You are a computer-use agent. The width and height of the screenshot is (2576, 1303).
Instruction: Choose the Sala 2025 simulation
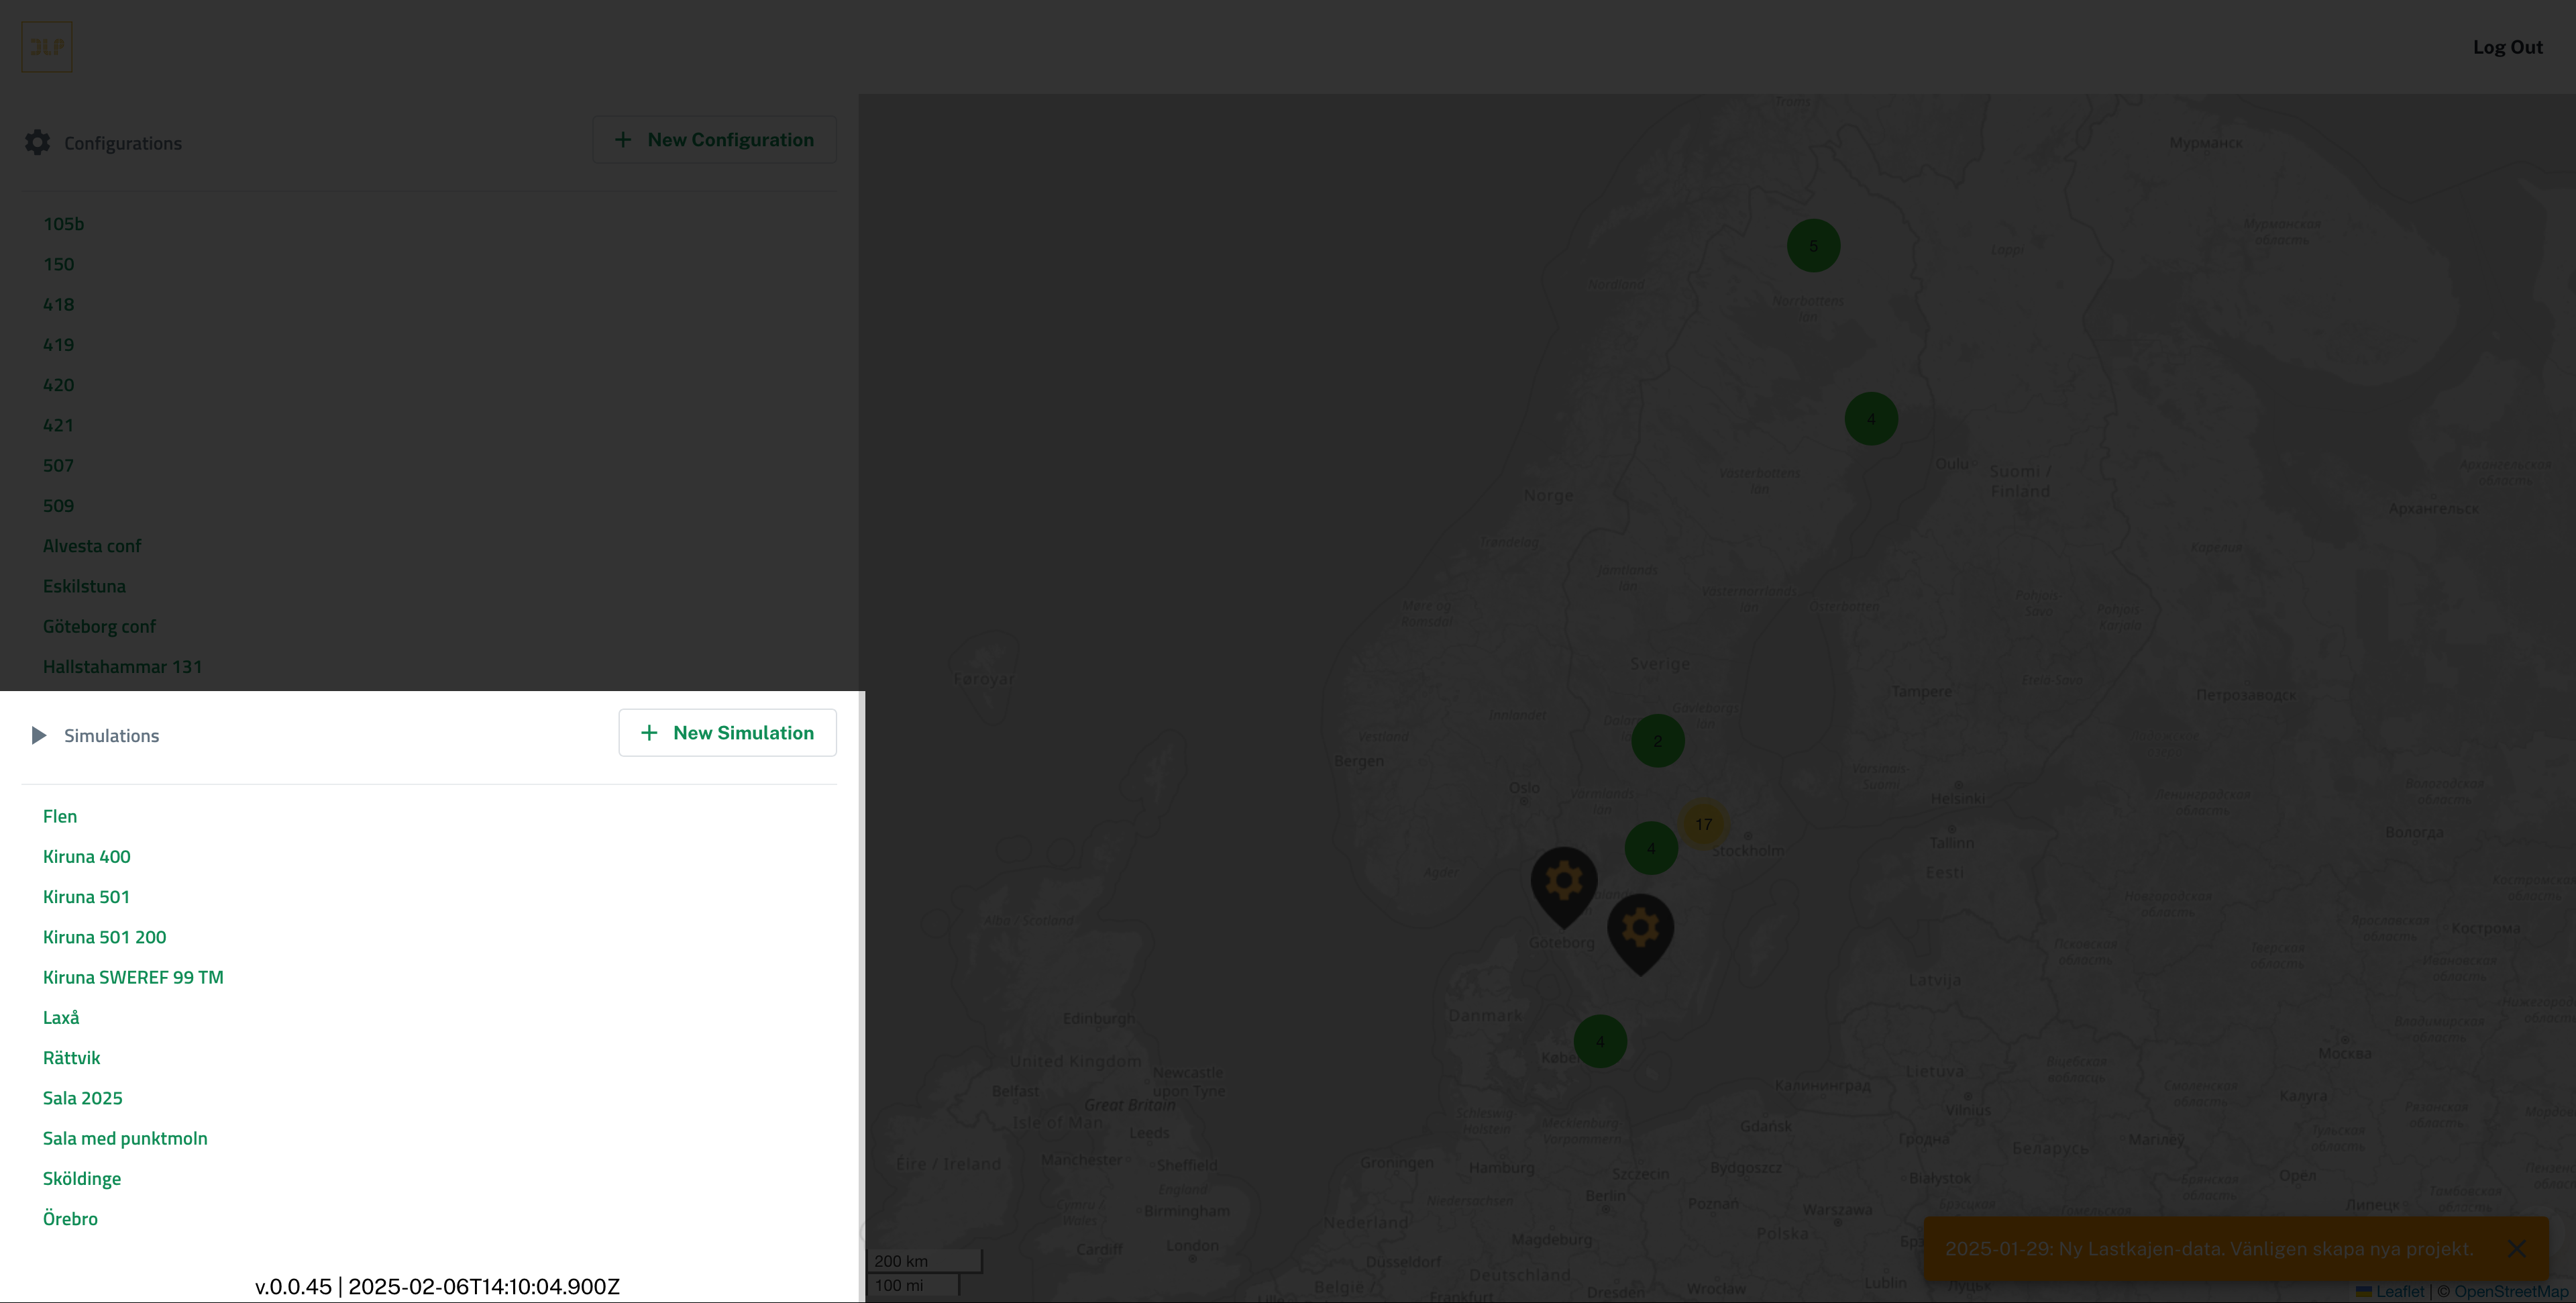point(82,1097)
